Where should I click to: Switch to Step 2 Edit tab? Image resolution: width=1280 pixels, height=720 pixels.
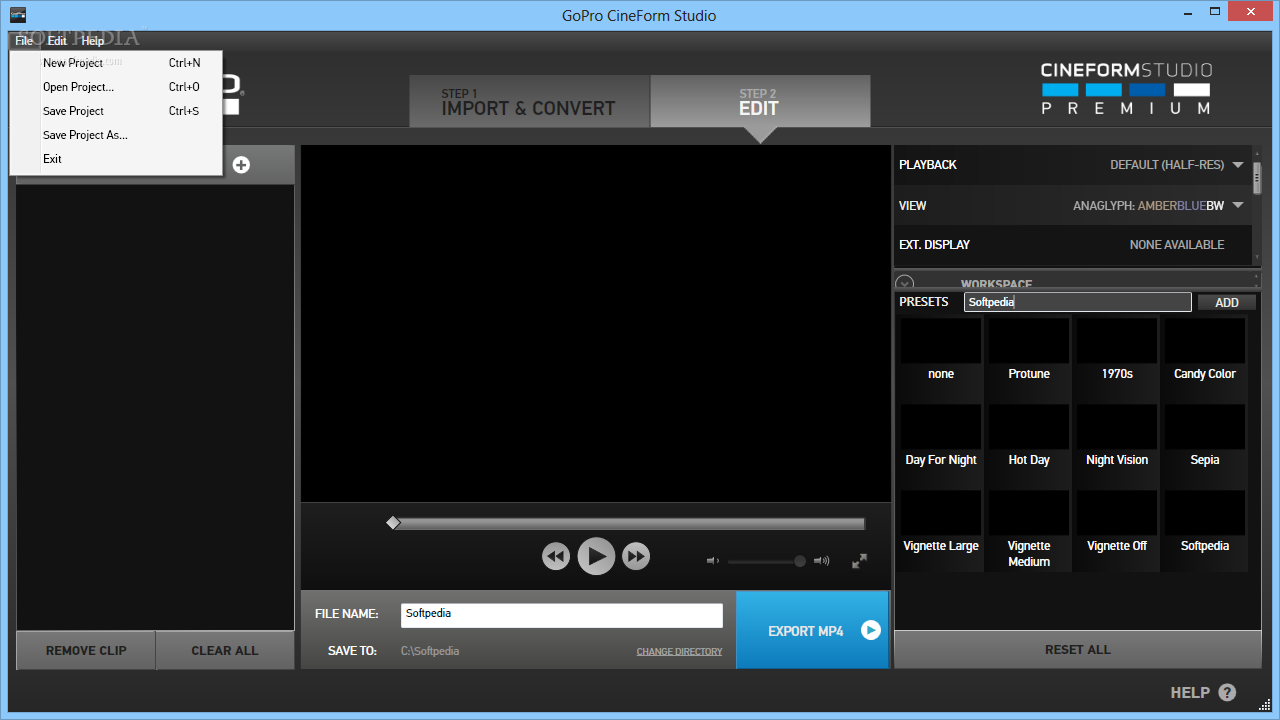760,102
